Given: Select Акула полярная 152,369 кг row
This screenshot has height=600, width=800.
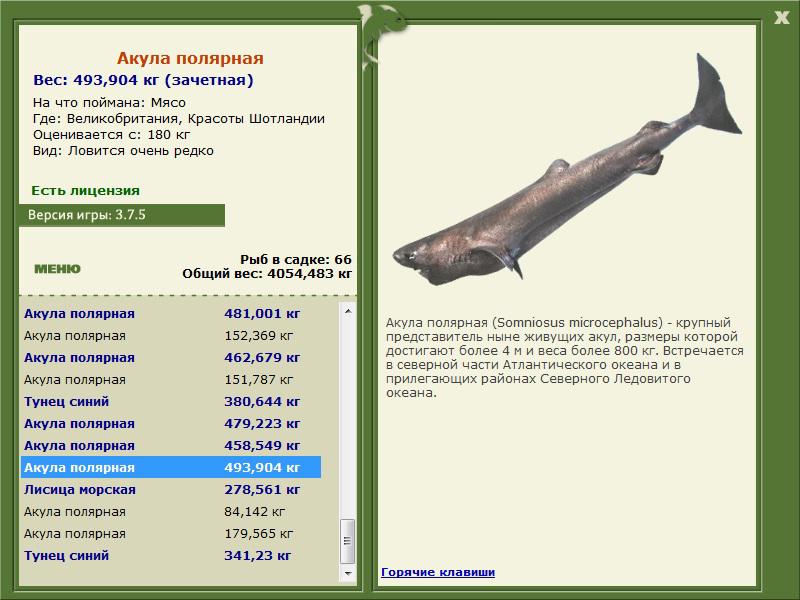Looking at the screenshot, I should coord(171,336).
